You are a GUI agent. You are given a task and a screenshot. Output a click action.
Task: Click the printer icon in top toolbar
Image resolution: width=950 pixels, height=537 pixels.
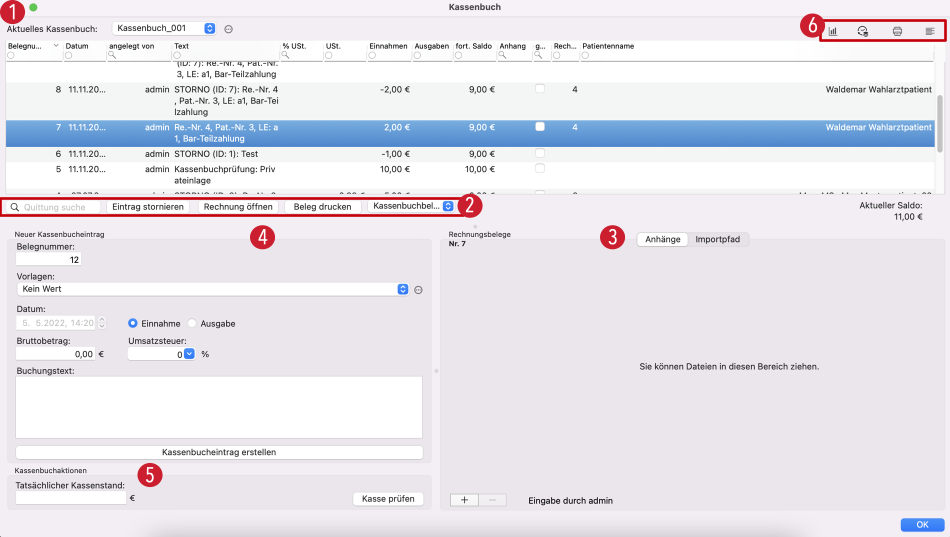(x=897, y=31)
